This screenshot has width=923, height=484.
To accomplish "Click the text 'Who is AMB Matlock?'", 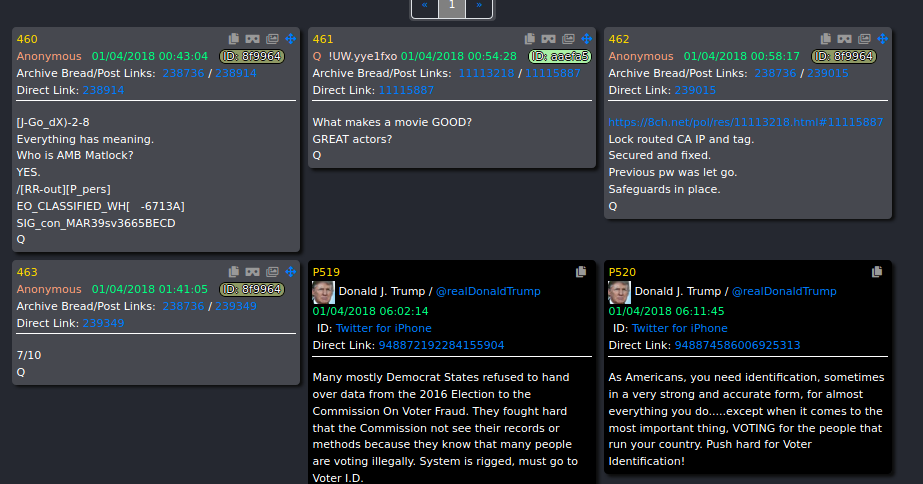I will click(75, 155).
